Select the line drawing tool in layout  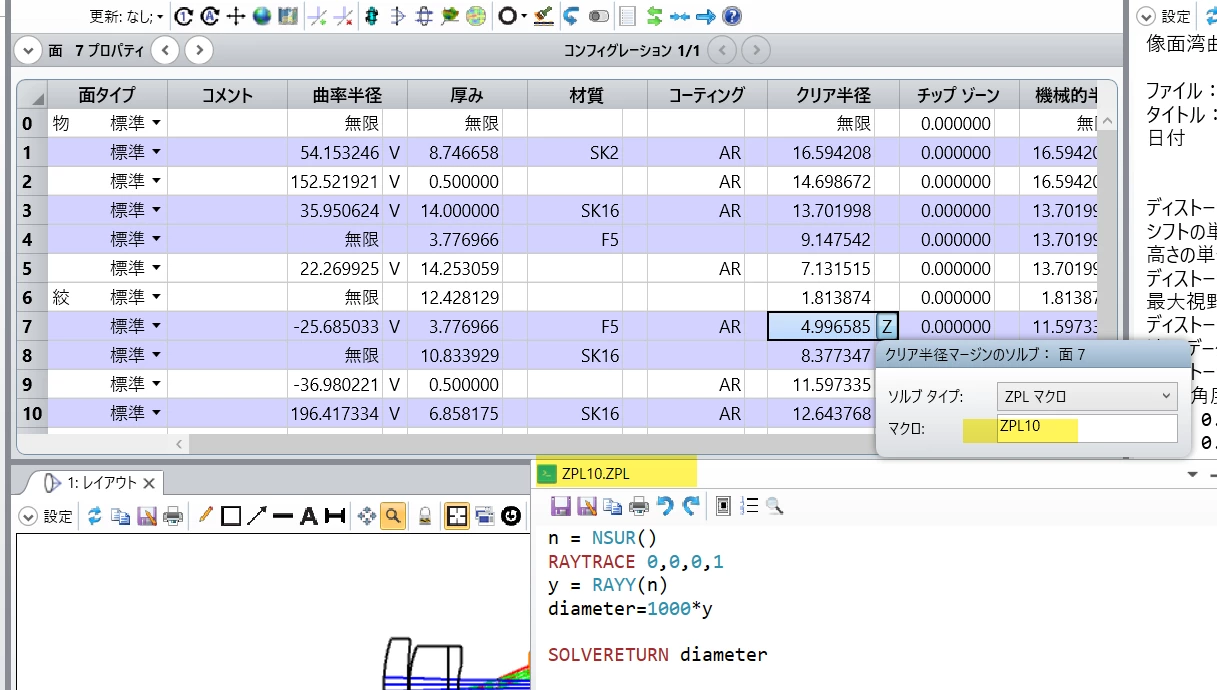283,516
